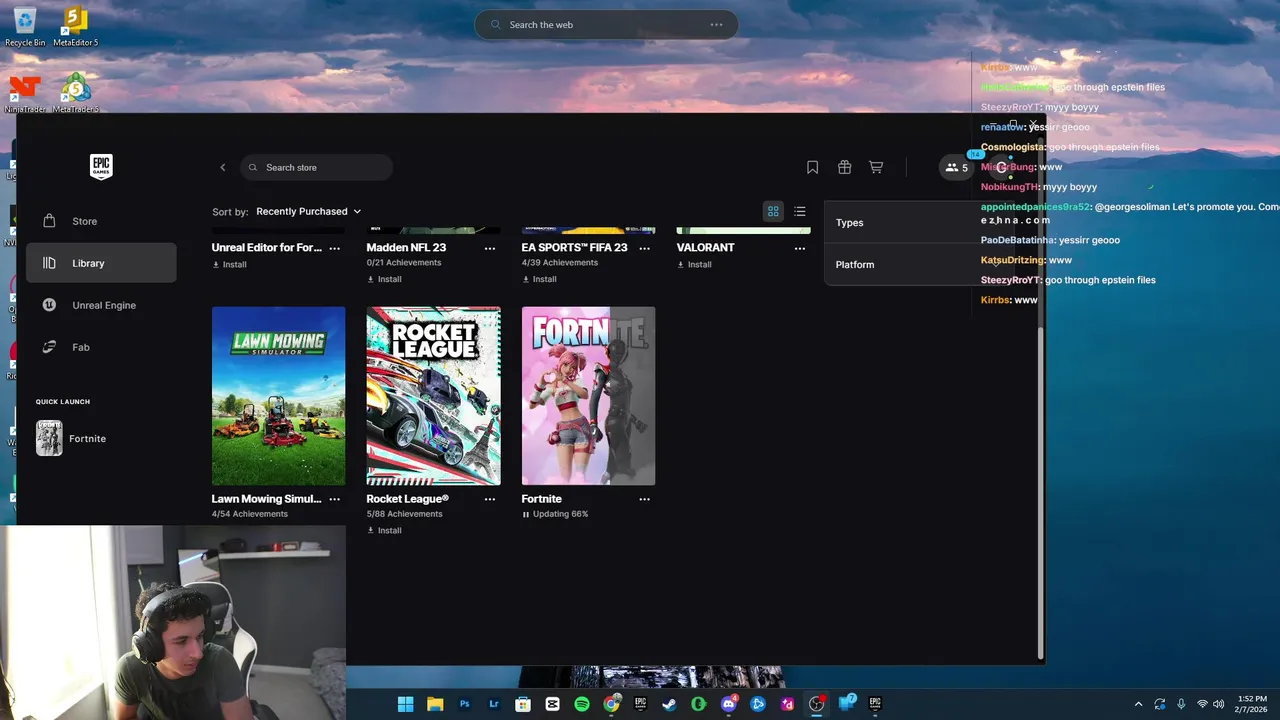
Task: Open the shopping cart
Action: point(876,167)
